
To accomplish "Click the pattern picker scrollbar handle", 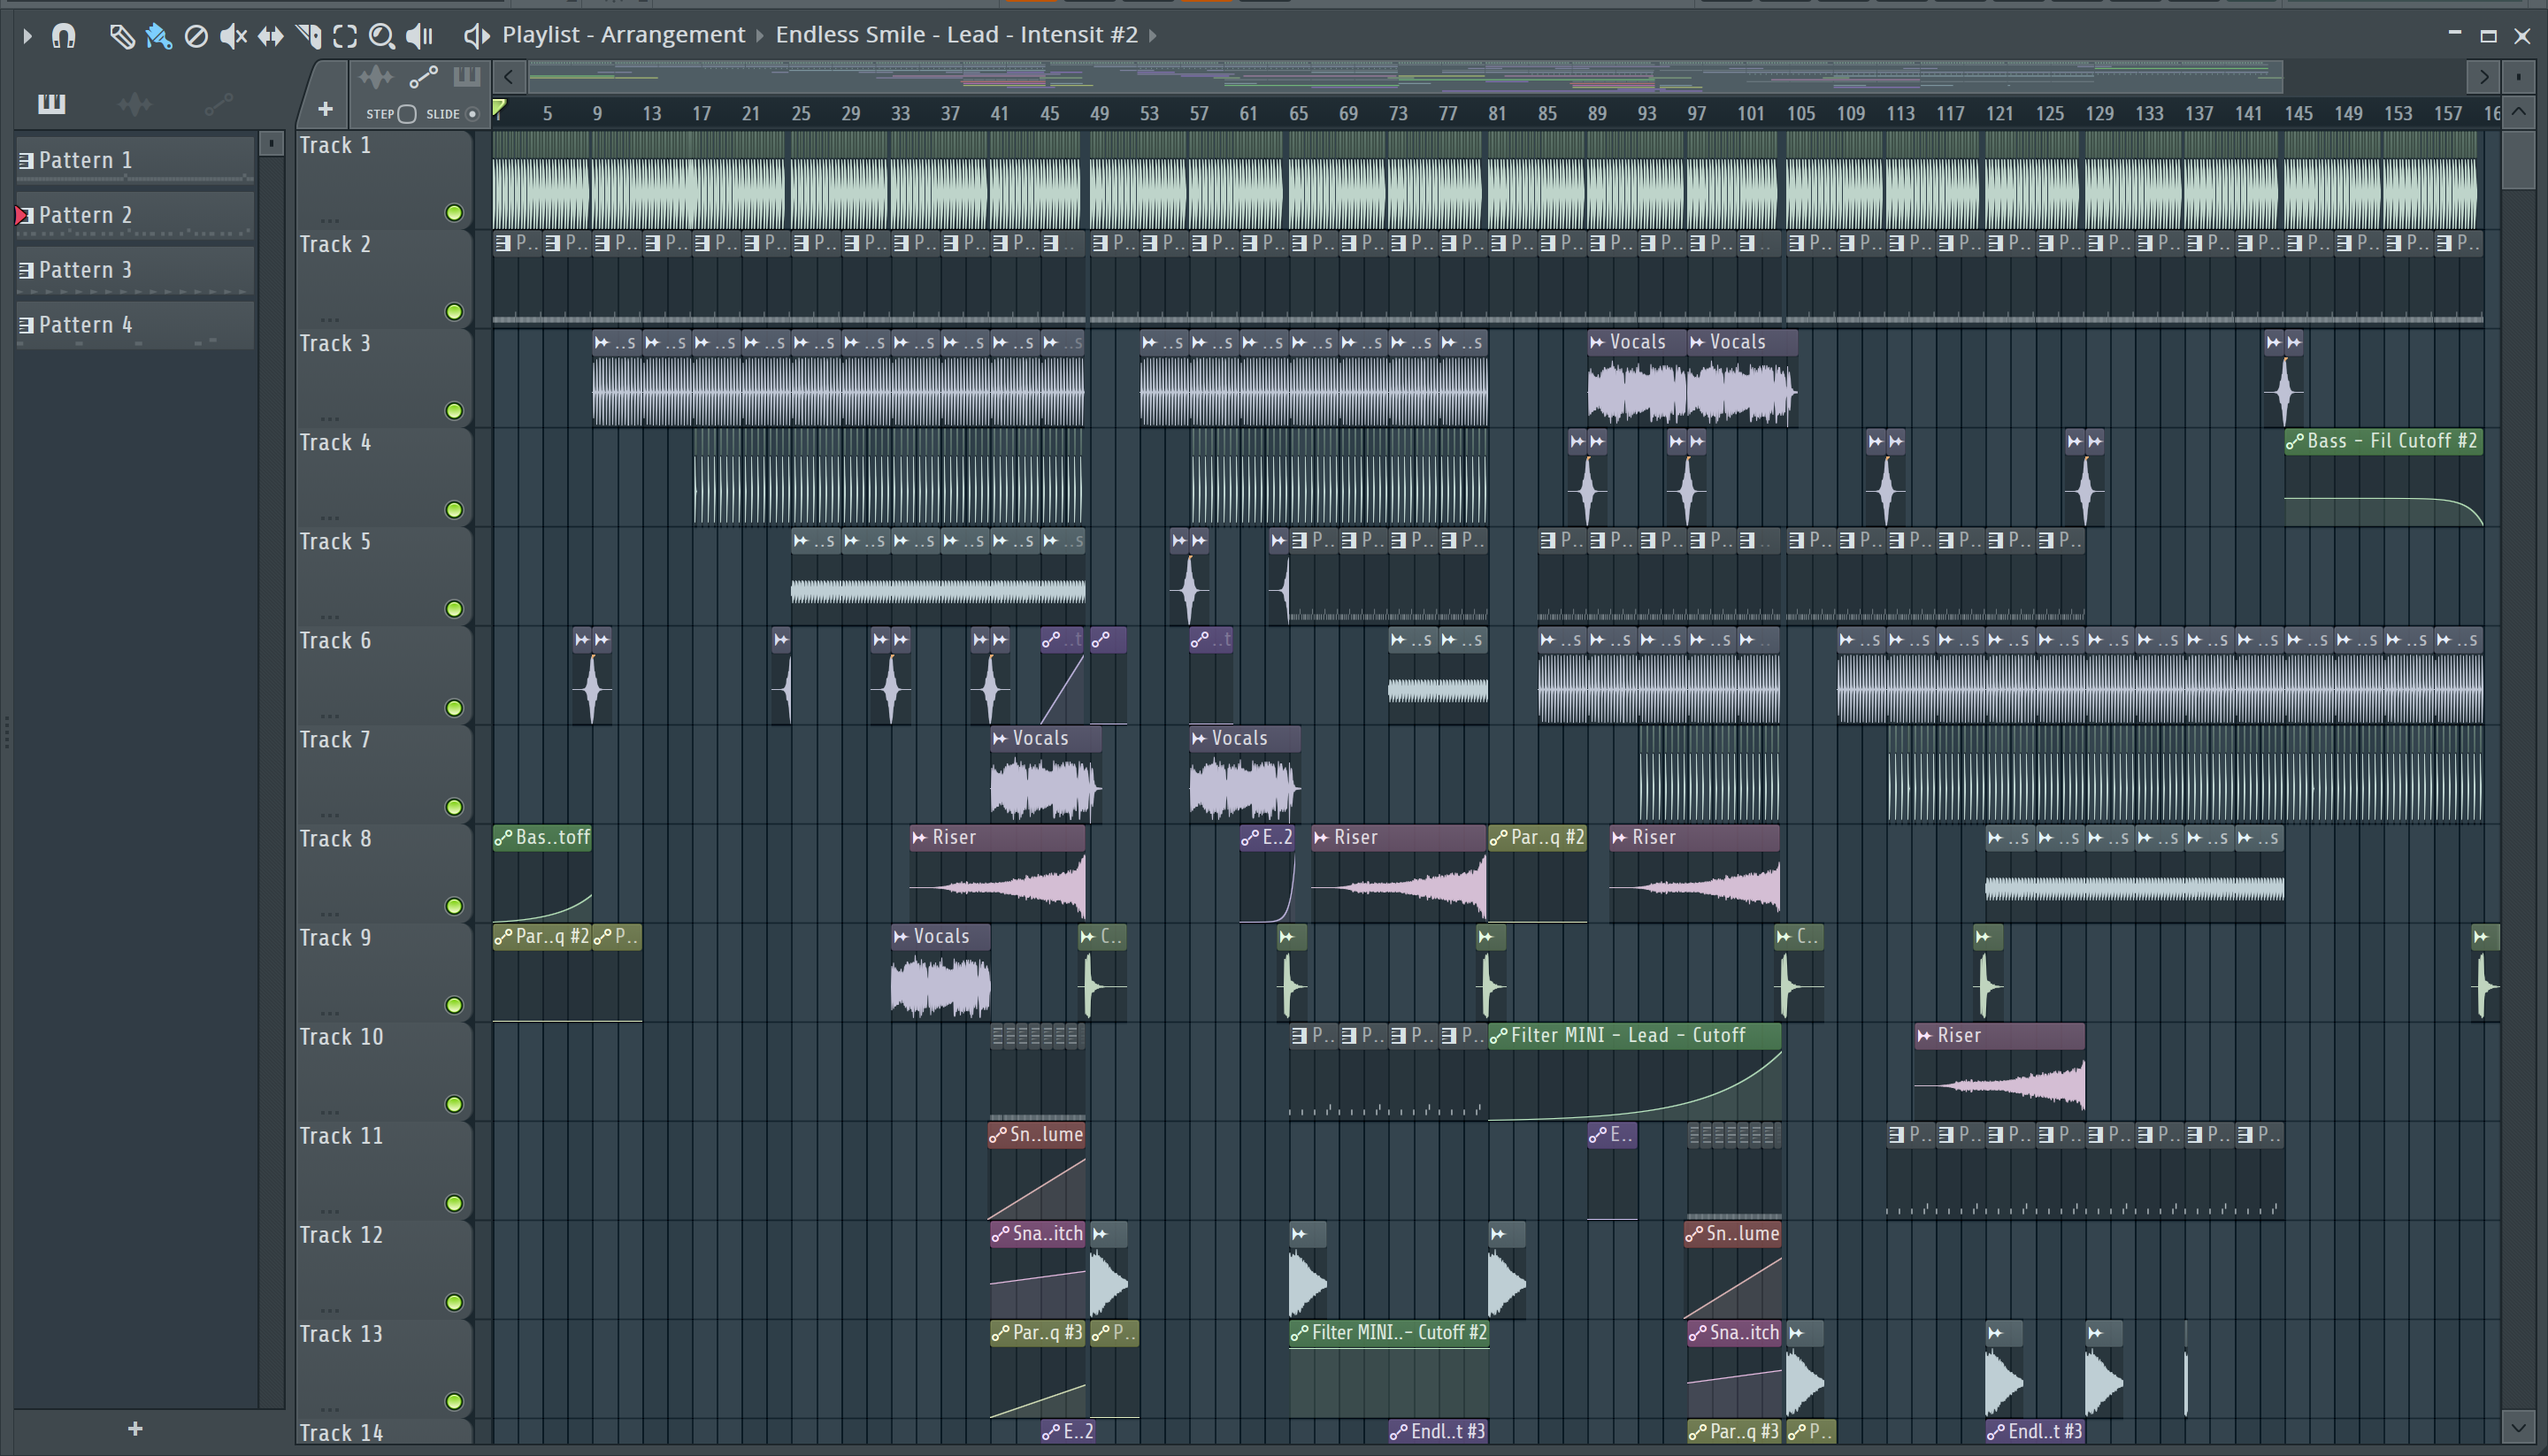I will (271, 144).
